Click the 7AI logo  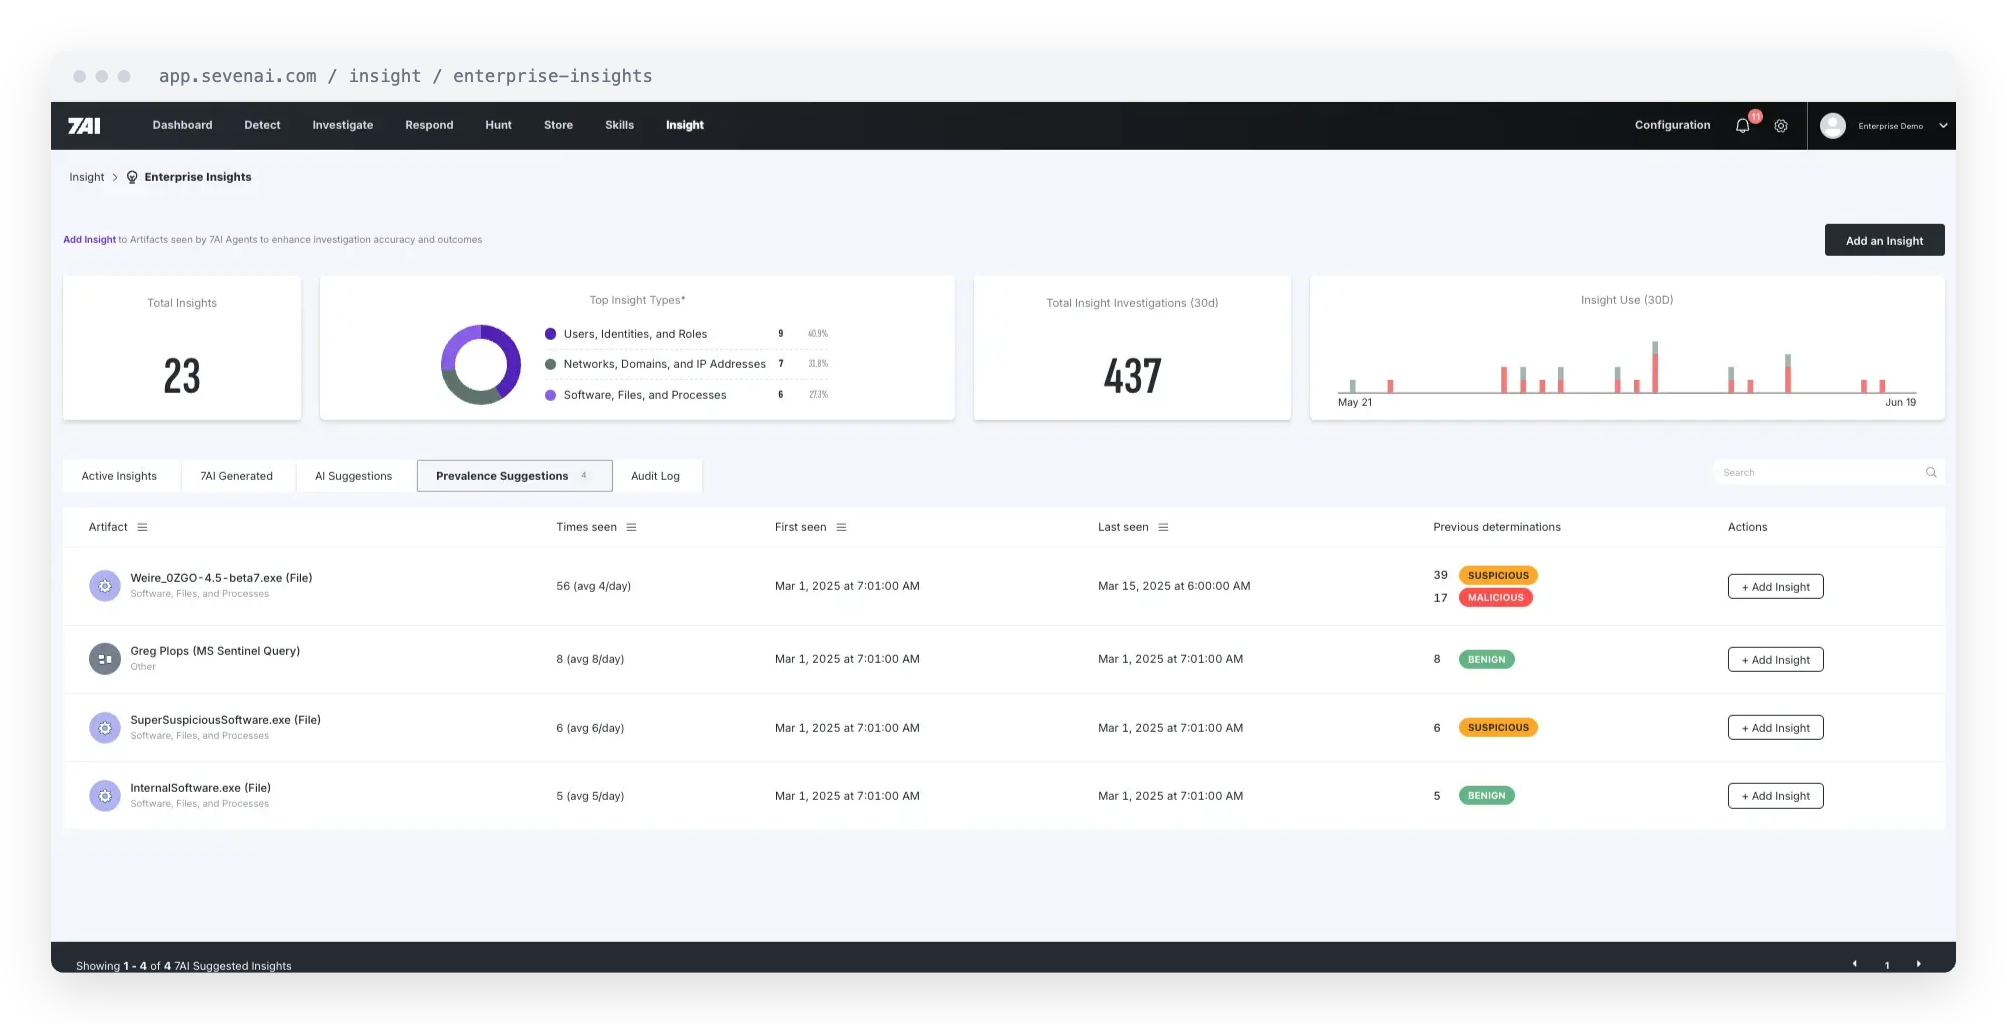84,125
